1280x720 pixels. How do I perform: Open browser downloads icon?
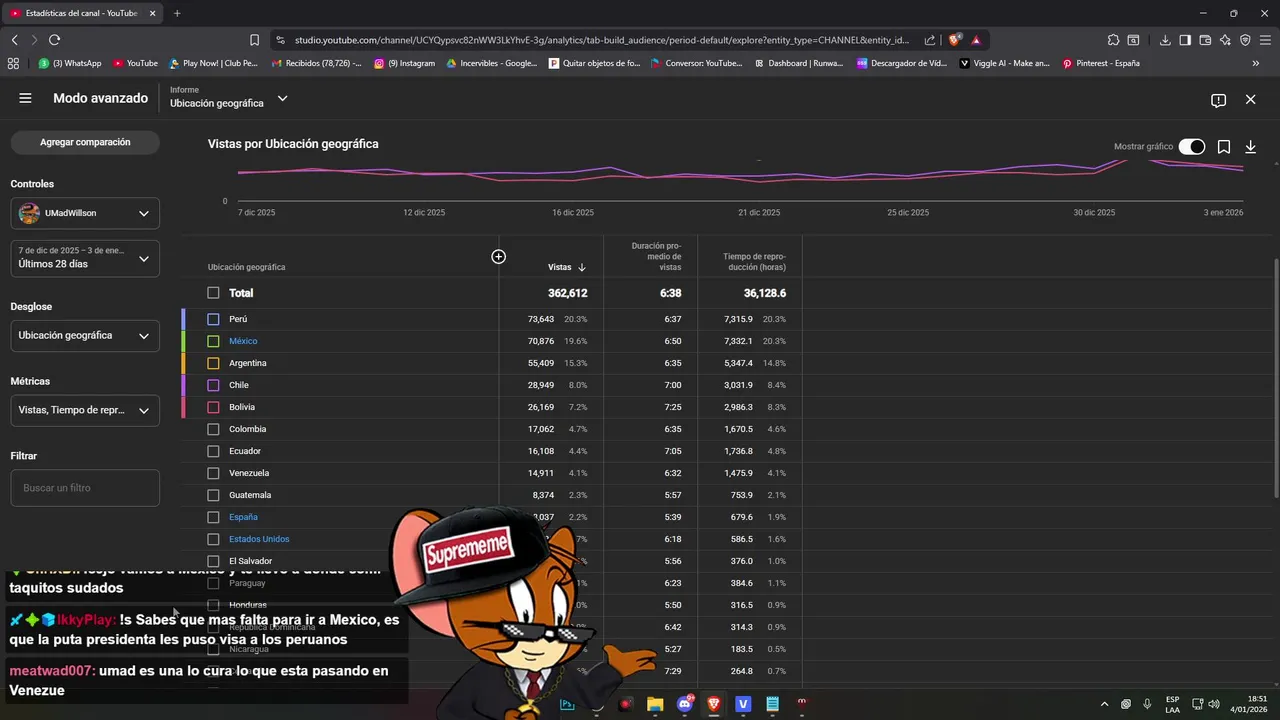click(x=1165, y=40)
